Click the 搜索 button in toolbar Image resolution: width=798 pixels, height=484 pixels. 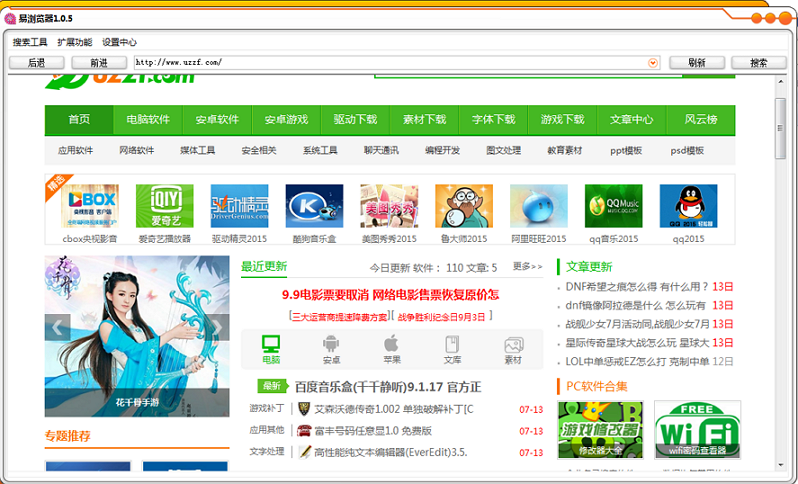pyautogui.click(x=759, y=63)
